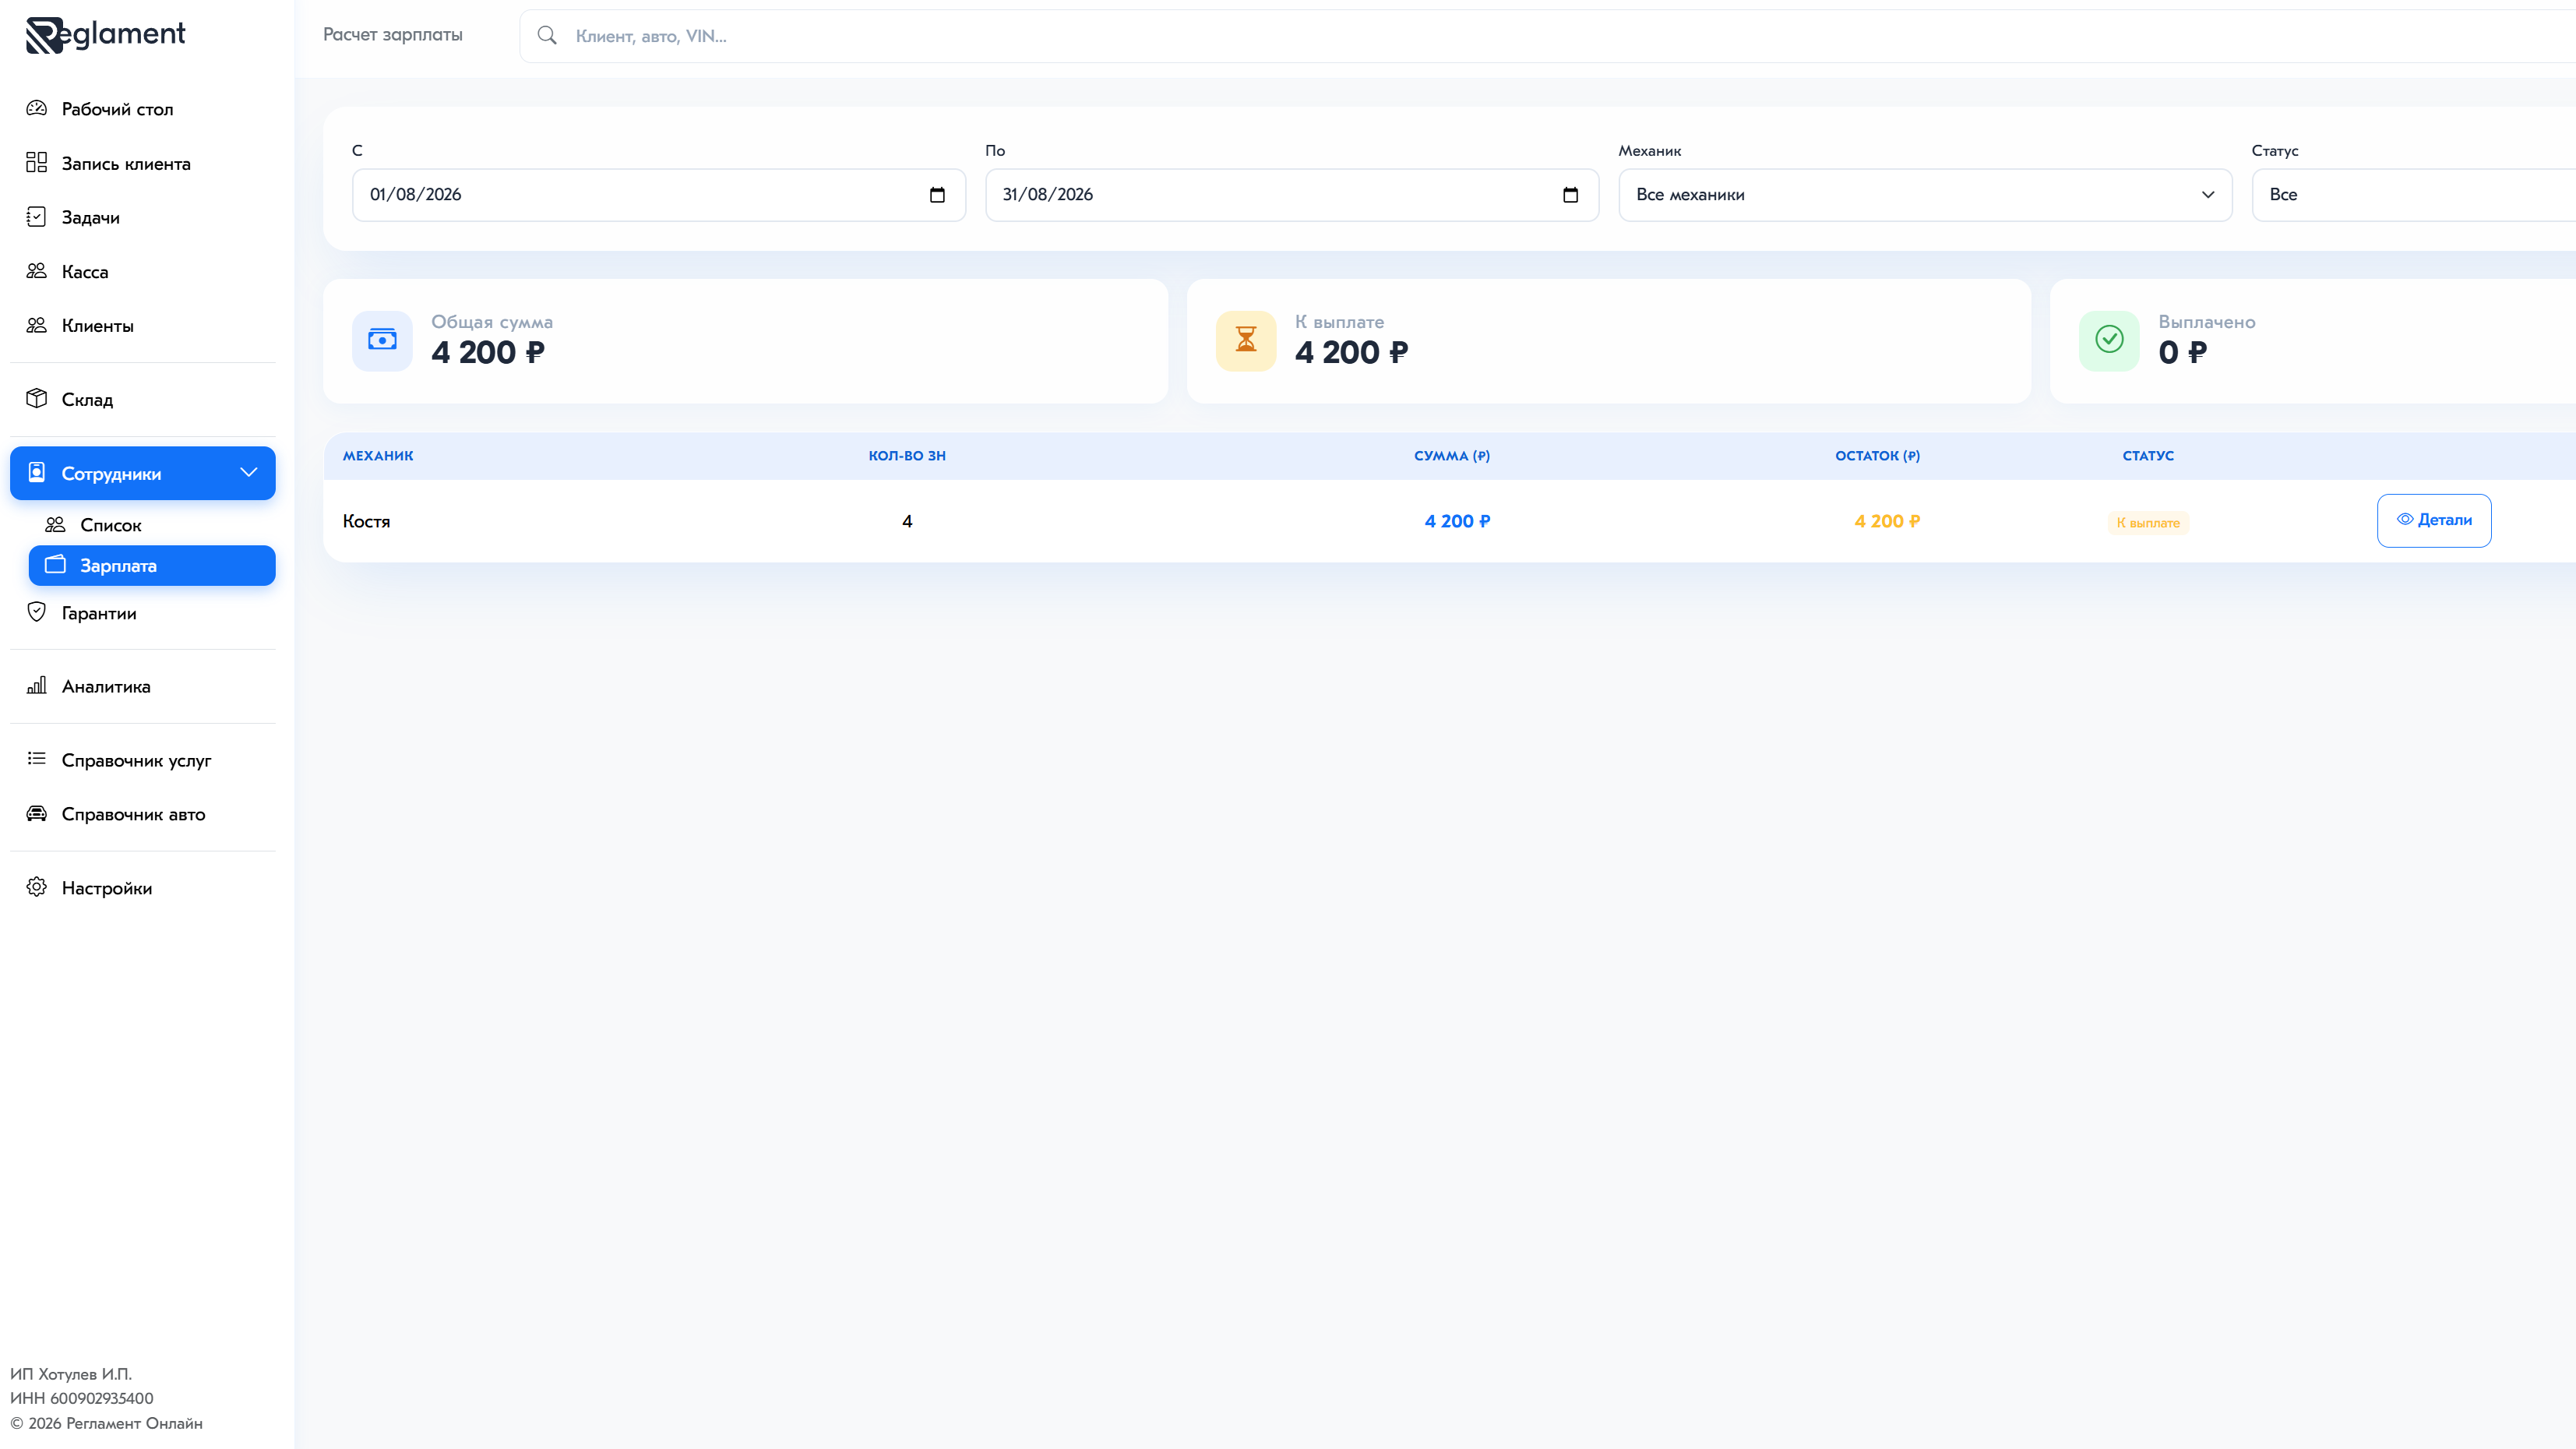Screen dimensions: 2576x1449
Task: Click the СТАТУС column header
Action: pyautogui.click(x=2148, y=455)
